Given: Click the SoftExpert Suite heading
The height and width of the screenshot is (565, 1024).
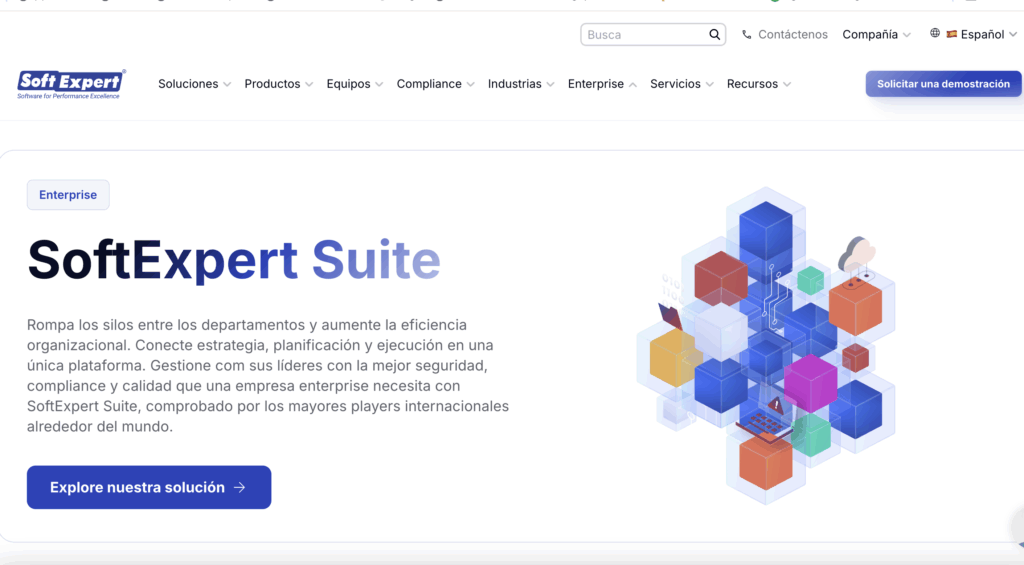Looking at the screenshot, I should coord(234,260).
